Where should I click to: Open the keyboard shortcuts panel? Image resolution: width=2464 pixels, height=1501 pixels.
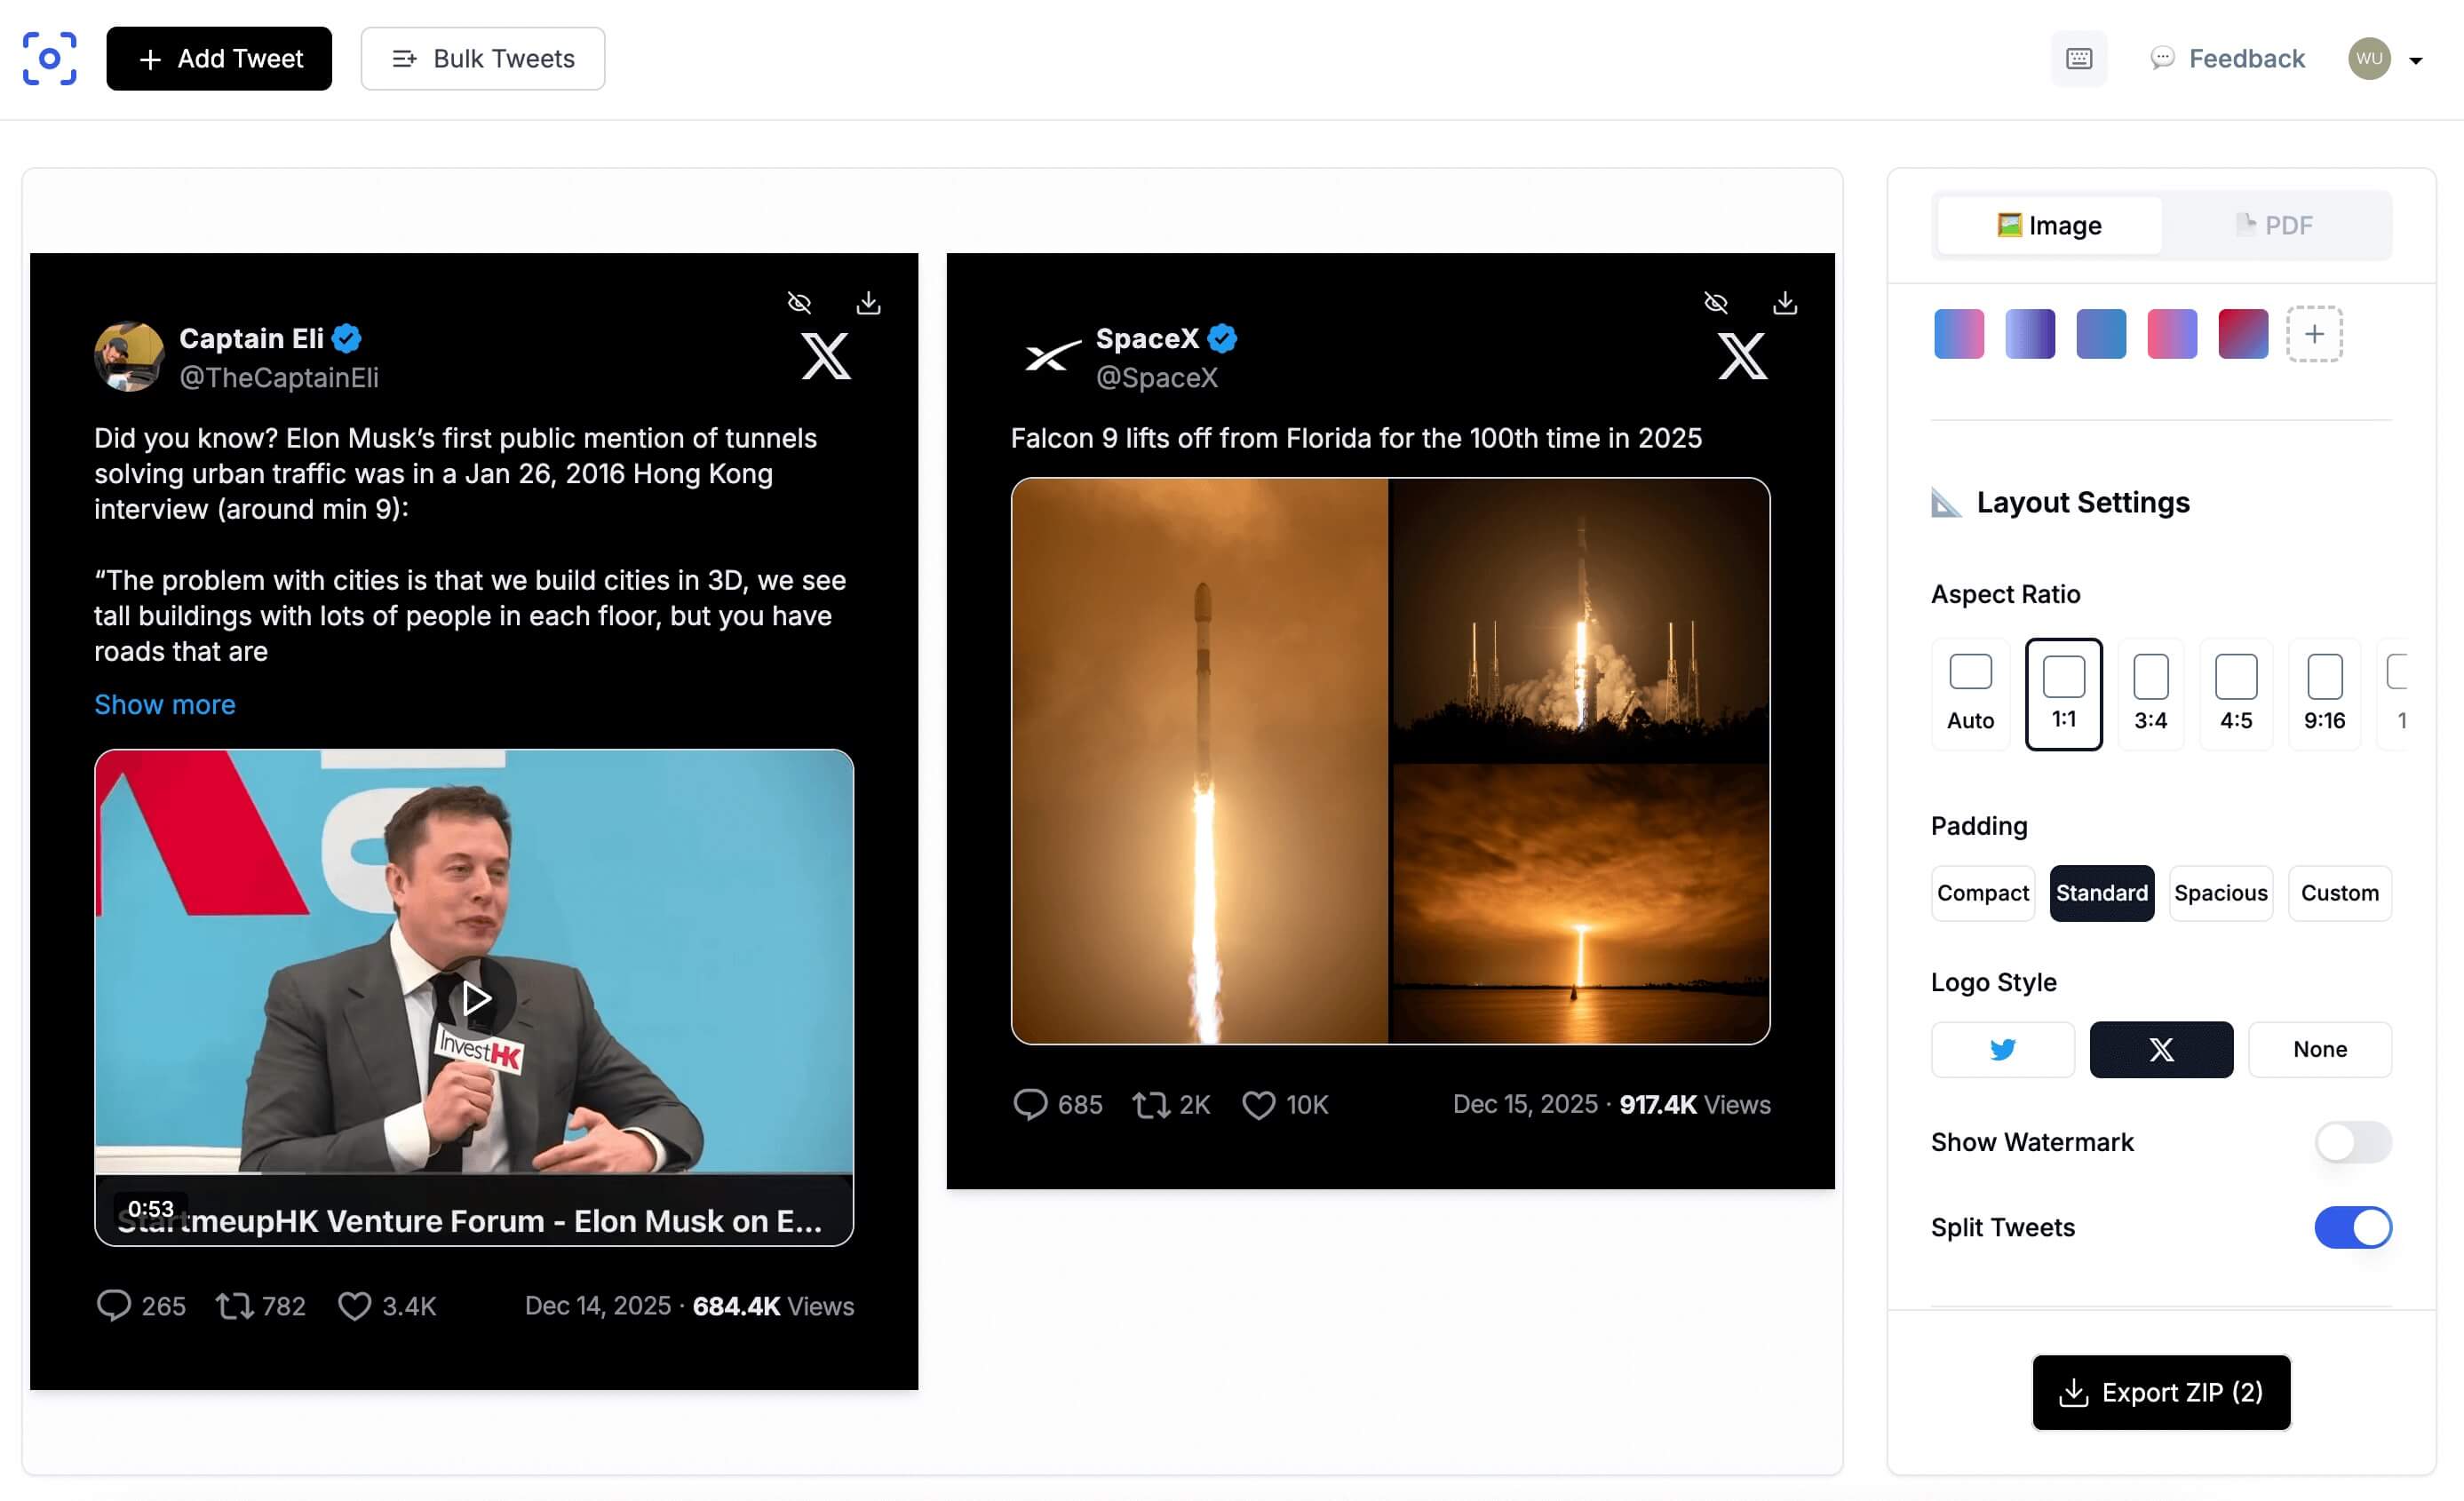click(2079, 58)
